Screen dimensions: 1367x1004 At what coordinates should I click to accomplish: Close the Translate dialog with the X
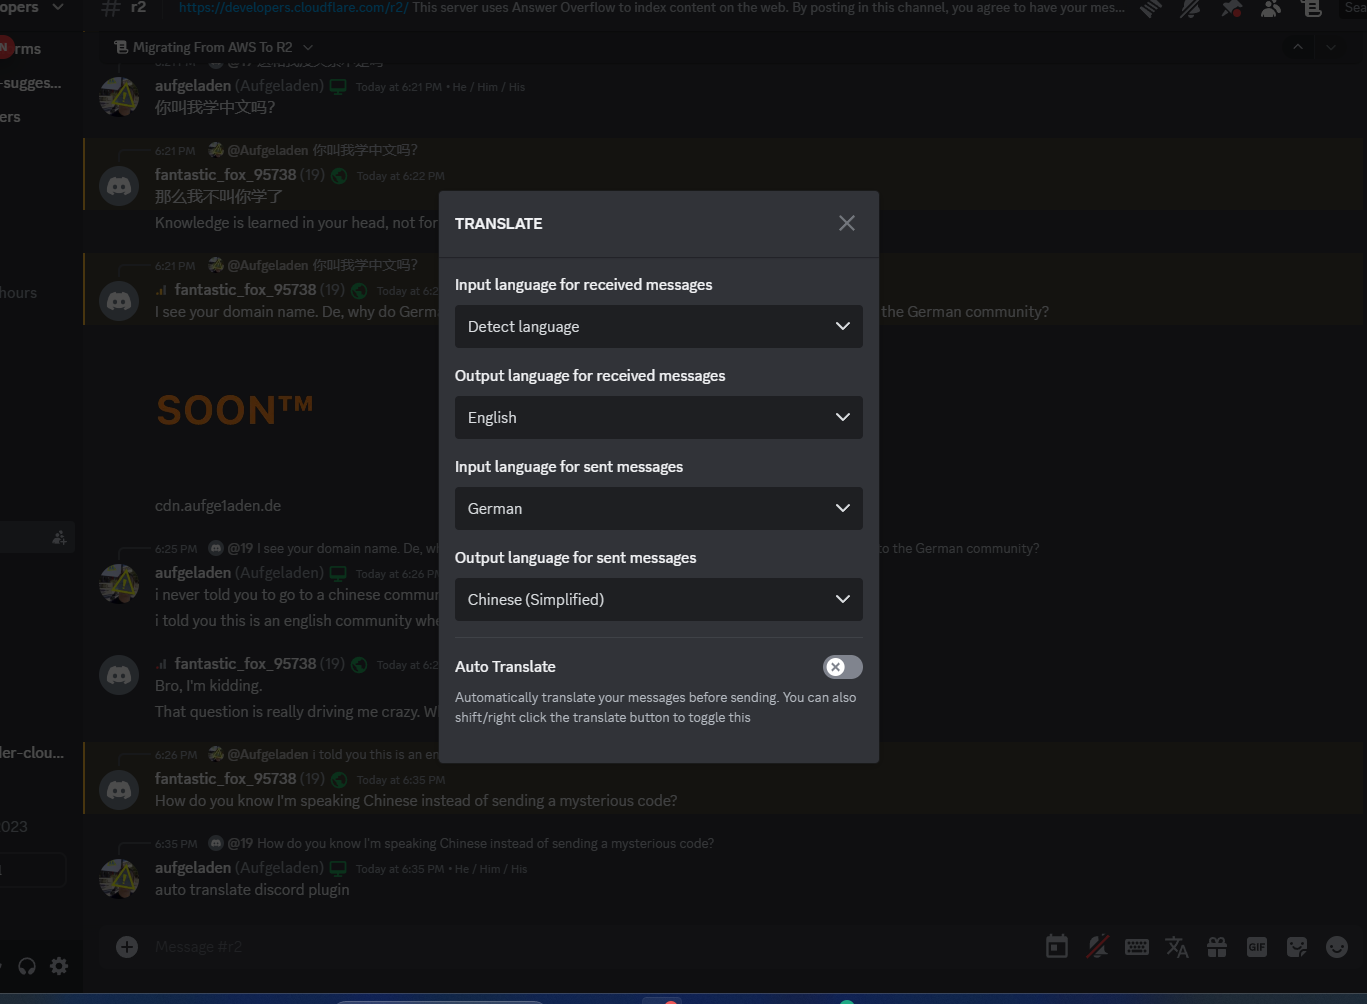click(x=846, y=223)
